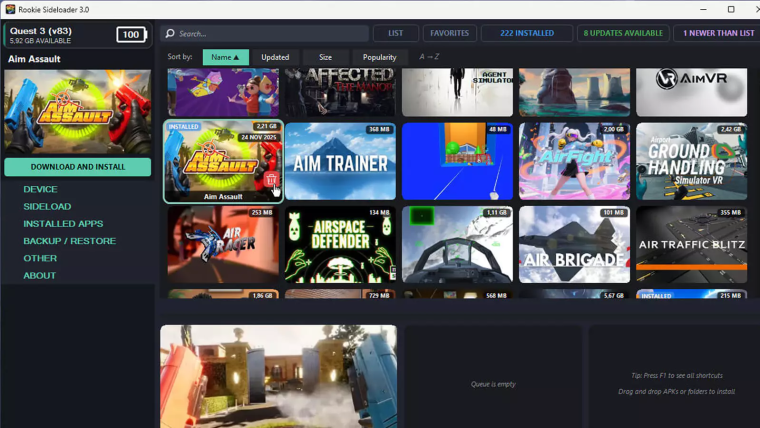Click the red trash icon on Aim Assault
The width and height of the screenshot is (760, 428).
pyautogui.click(x=271, y=180)
